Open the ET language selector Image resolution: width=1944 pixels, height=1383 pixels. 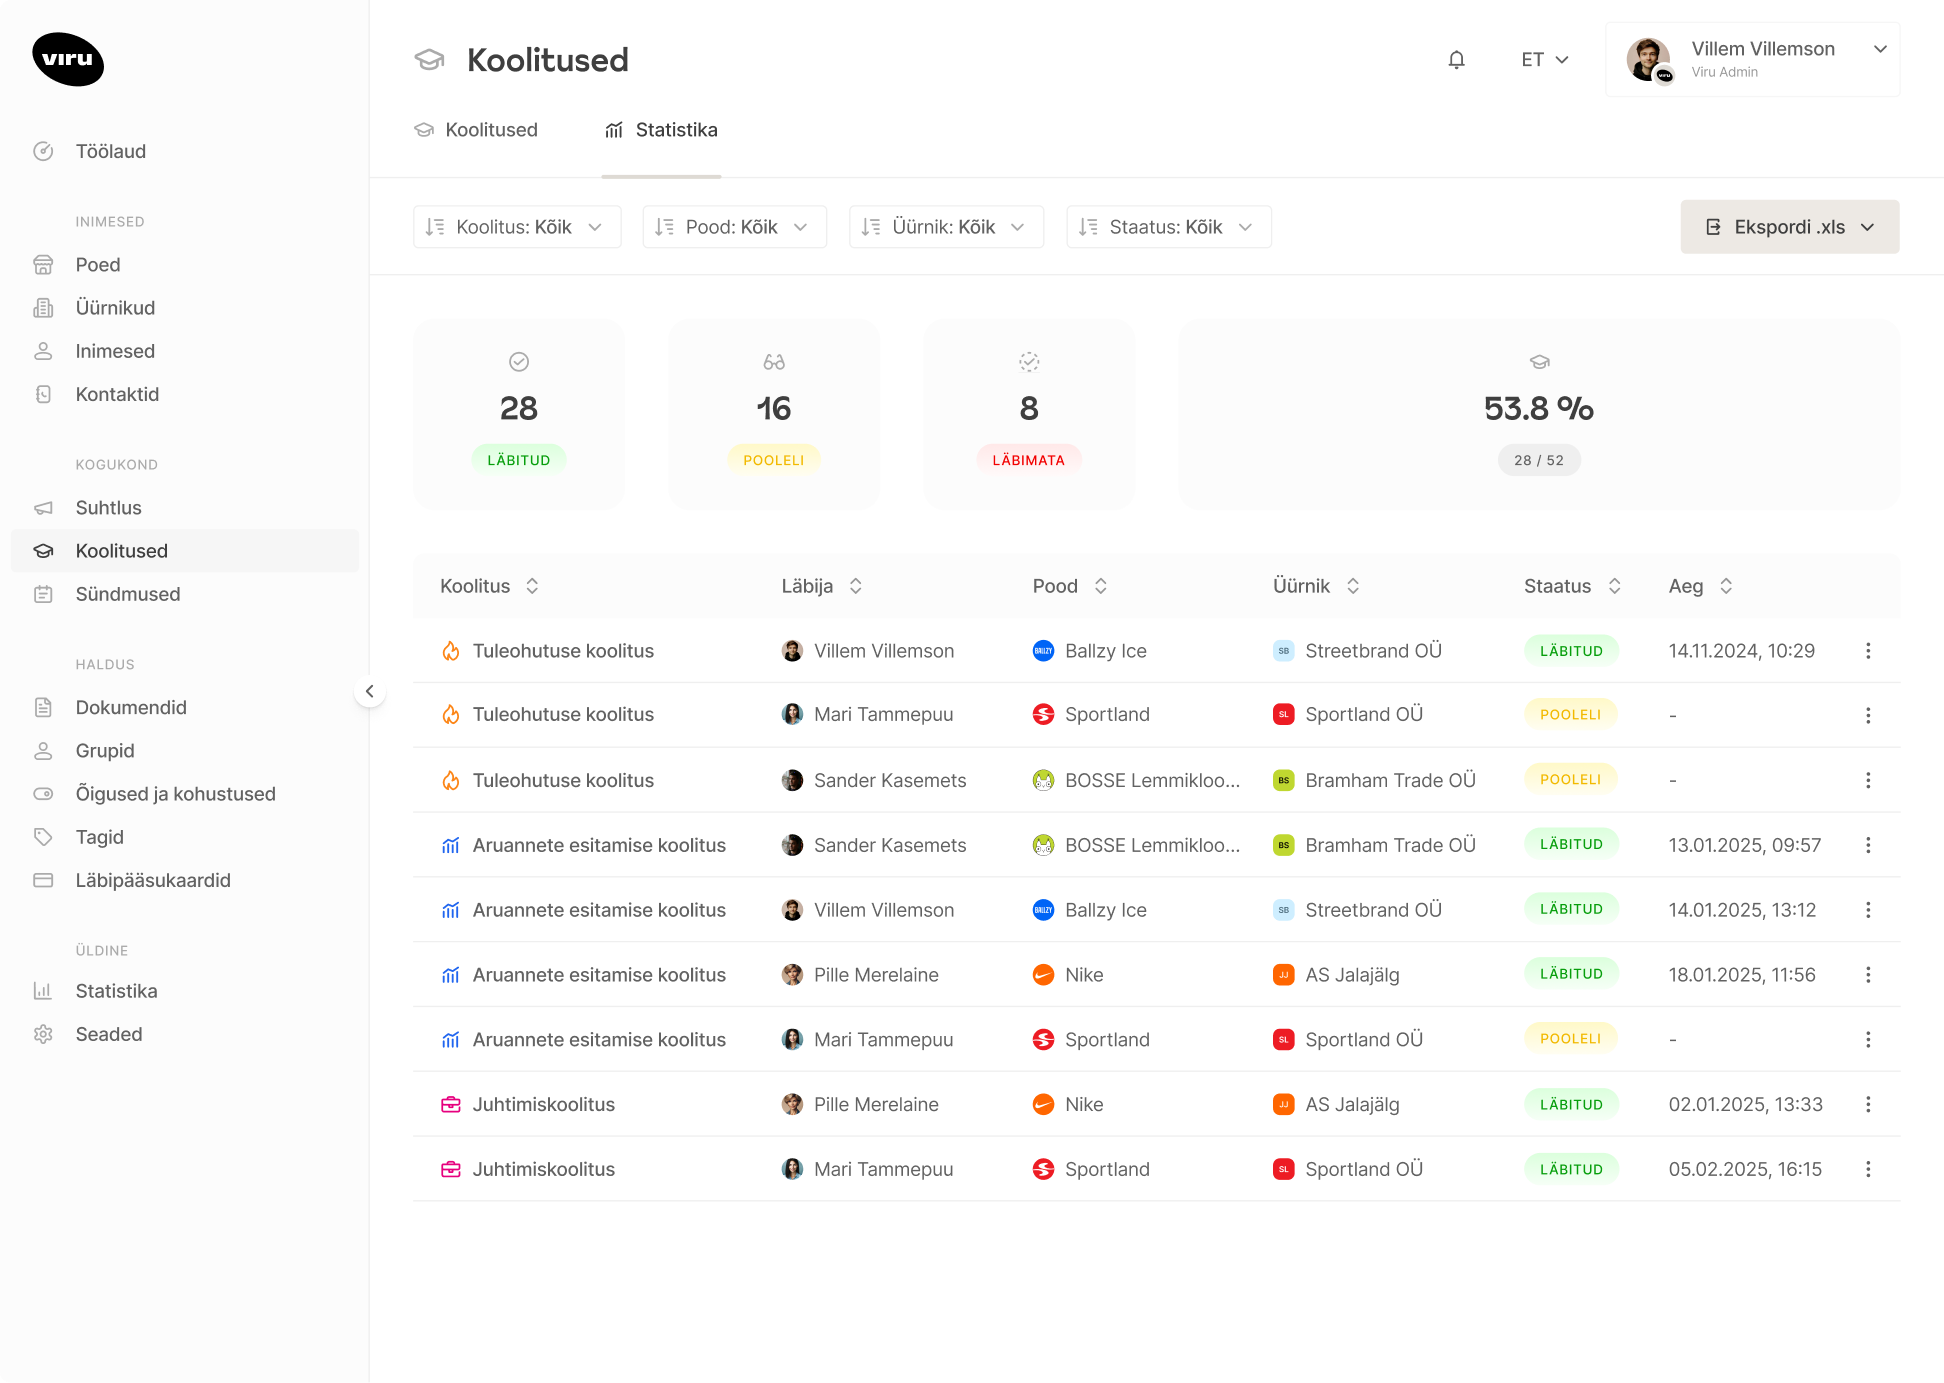(1544, 60)
